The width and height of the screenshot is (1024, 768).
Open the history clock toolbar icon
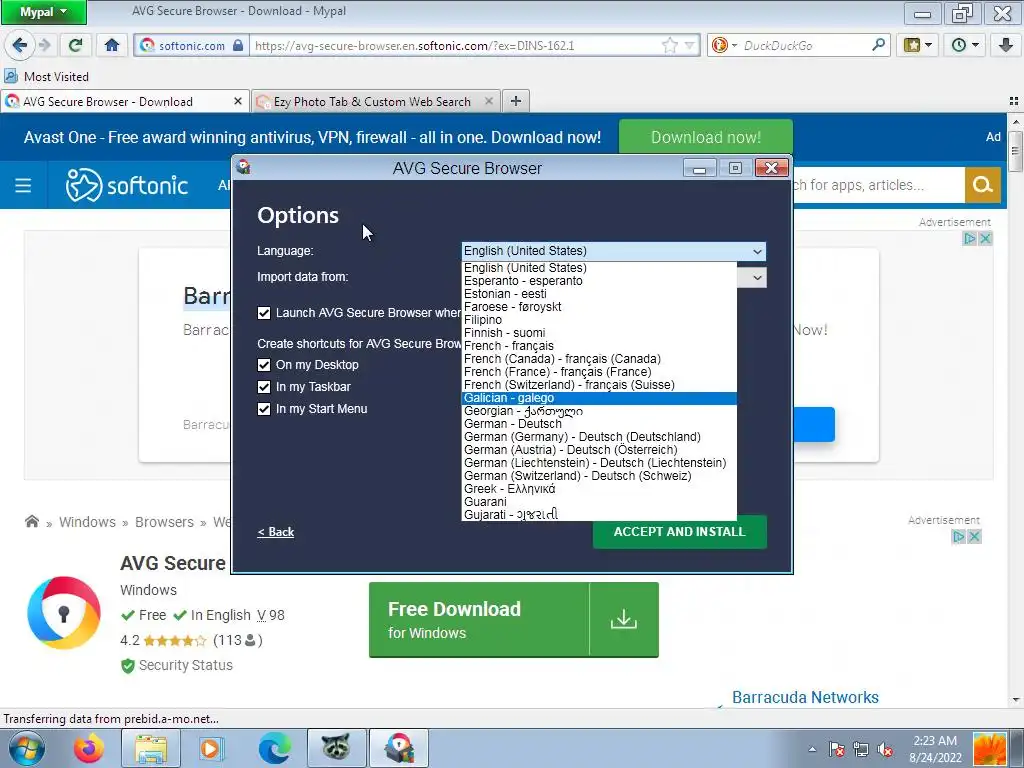pyautogui.click(x=965, y=45)
